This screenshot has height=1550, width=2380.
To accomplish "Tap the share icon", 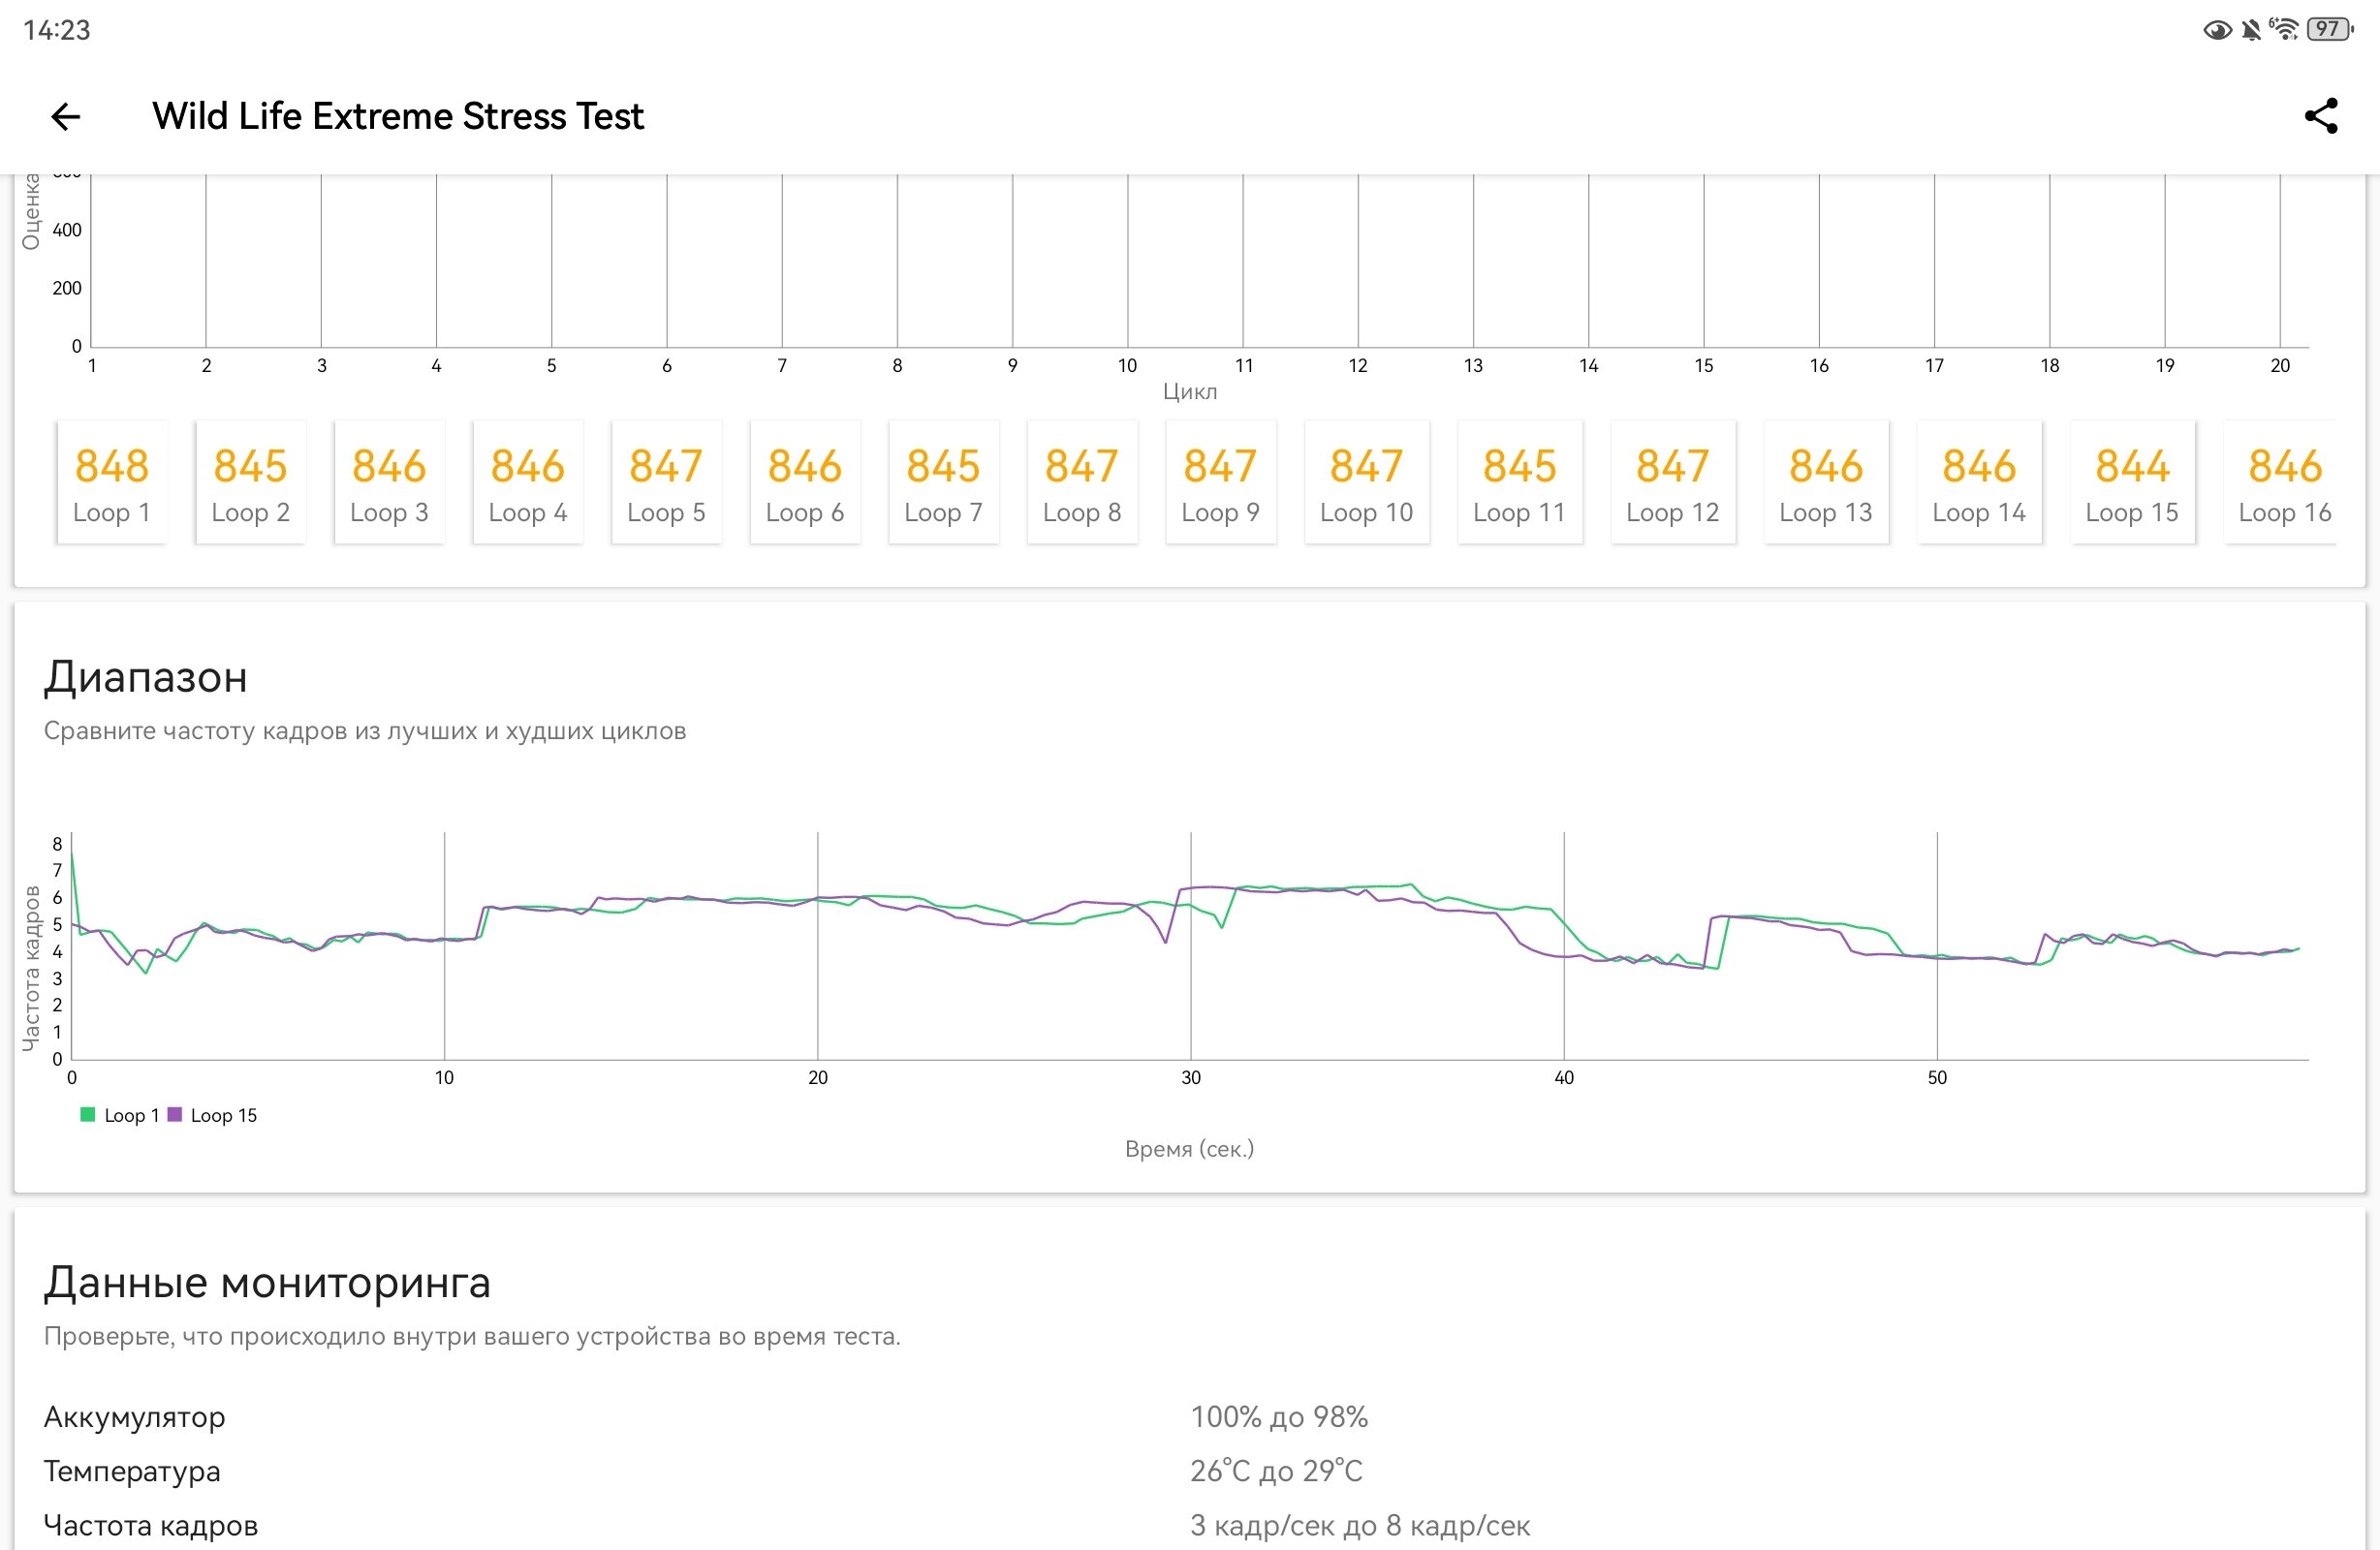I will (x=2321, y=116).
